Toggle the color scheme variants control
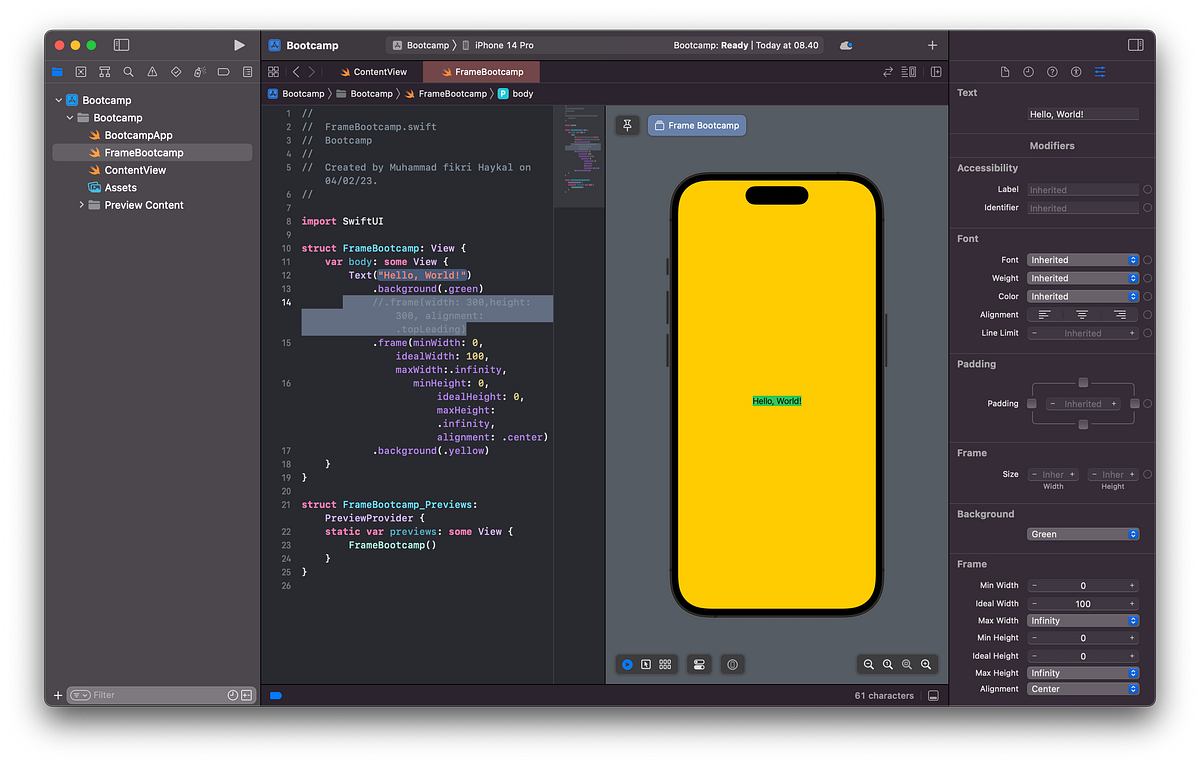This screenshot has width=1200, height=765. (732, 664)
